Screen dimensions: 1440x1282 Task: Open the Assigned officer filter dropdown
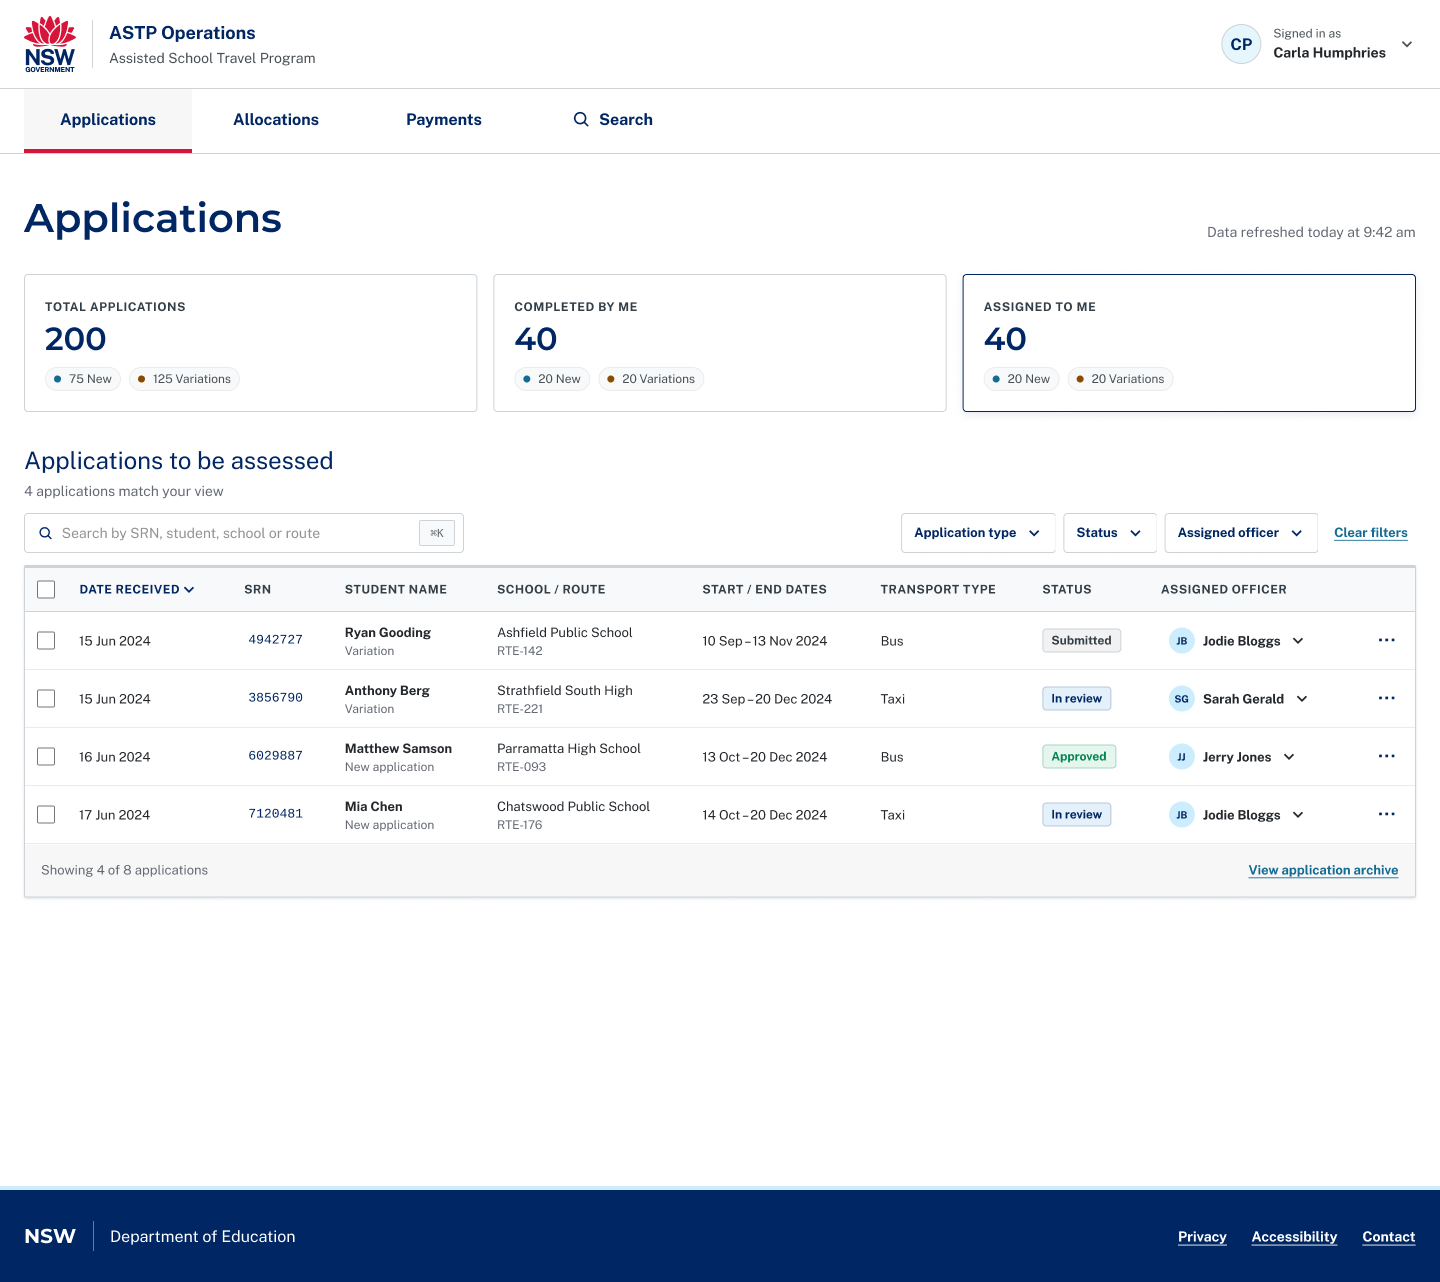1241,533
